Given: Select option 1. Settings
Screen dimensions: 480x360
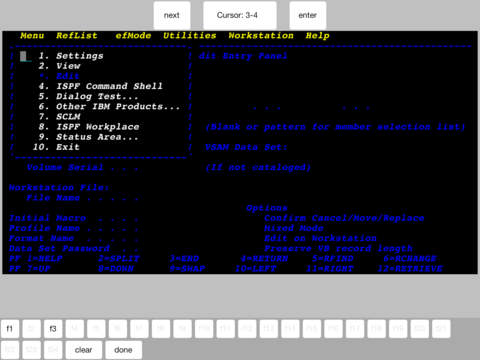Looking at the screenshot, I should (x=71, y=56).
